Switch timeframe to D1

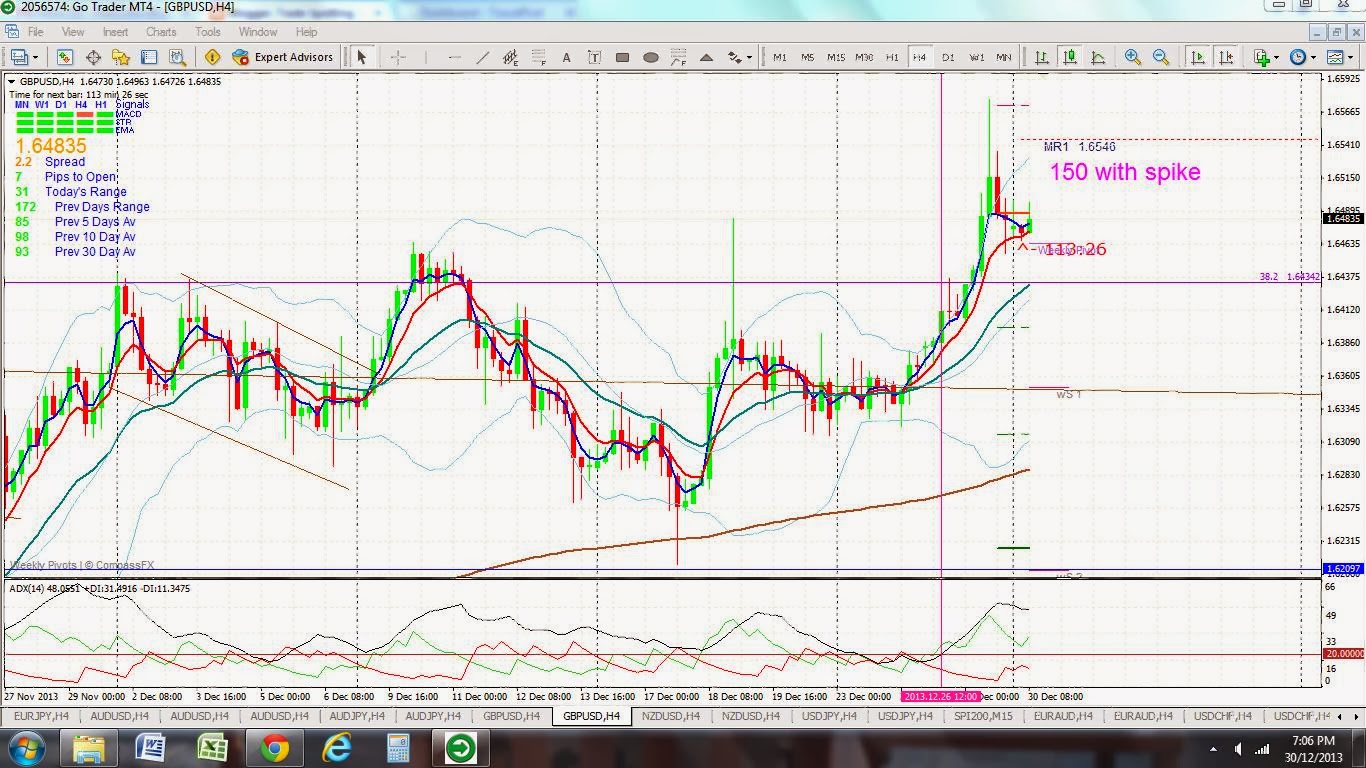click(948, 57)
